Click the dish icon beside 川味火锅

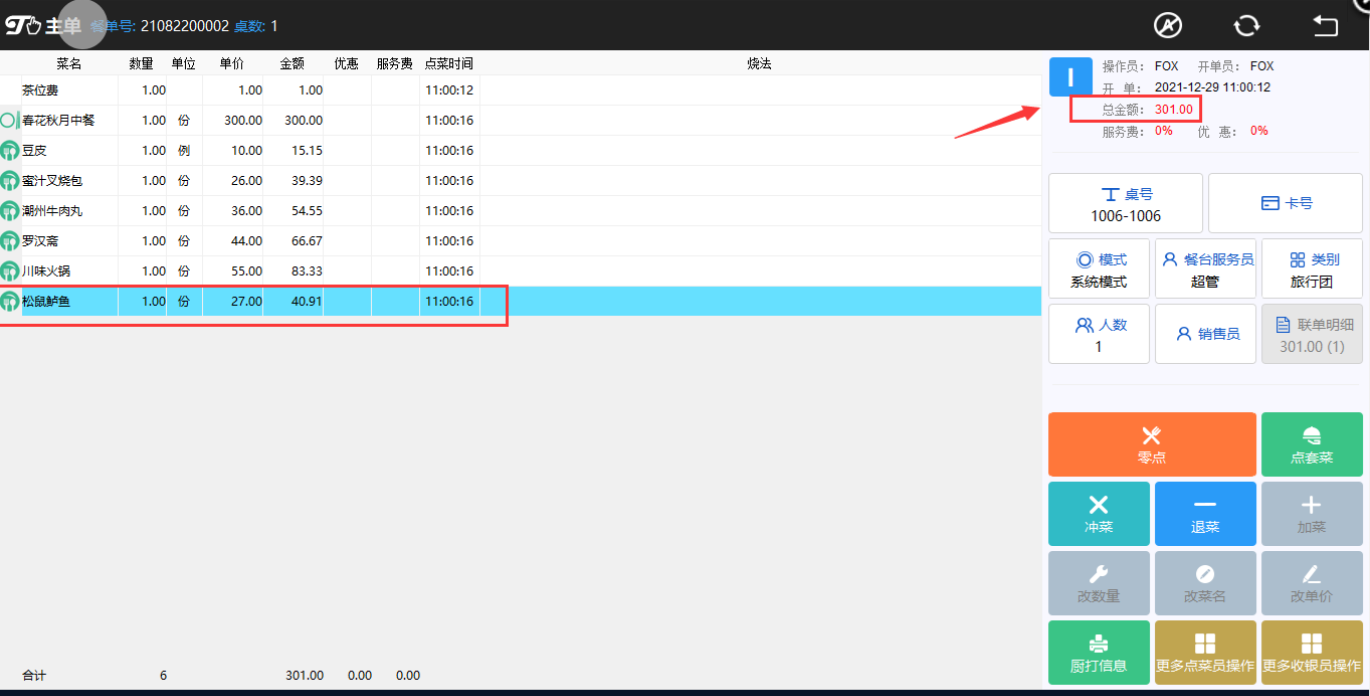[10, 271]
